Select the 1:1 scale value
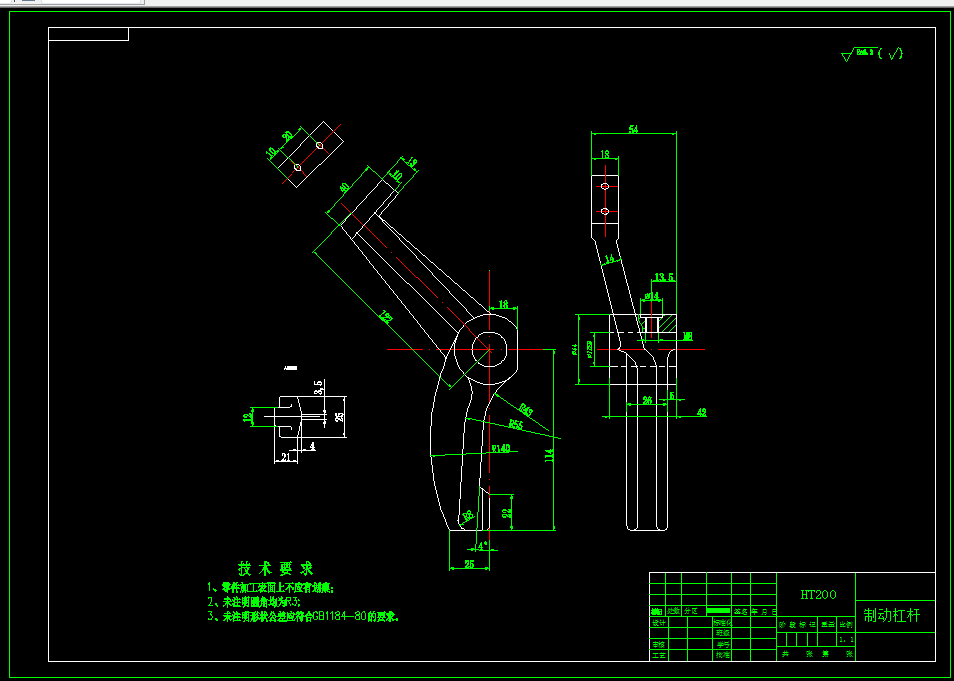 point(846,640)
